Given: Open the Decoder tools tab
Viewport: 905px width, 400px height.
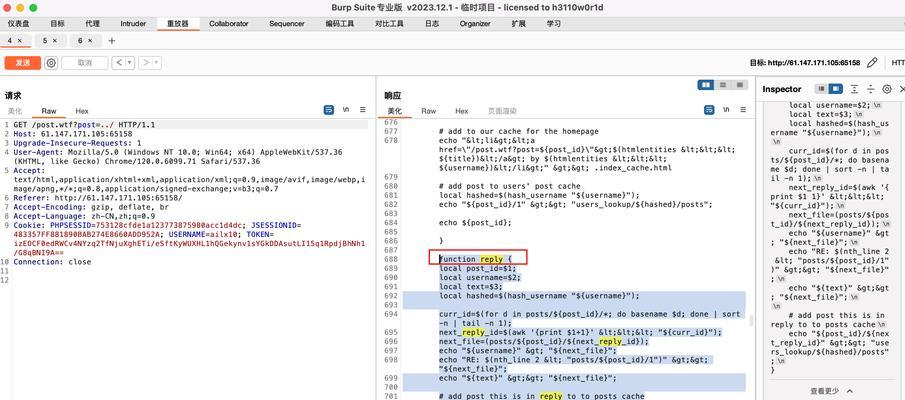Looking at the screenshot, I should pos(340,24).
